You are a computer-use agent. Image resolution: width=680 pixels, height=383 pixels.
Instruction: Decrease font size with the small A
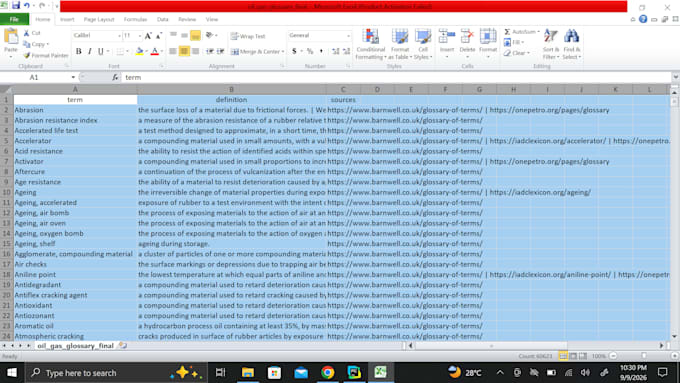(x=159, y=36)
